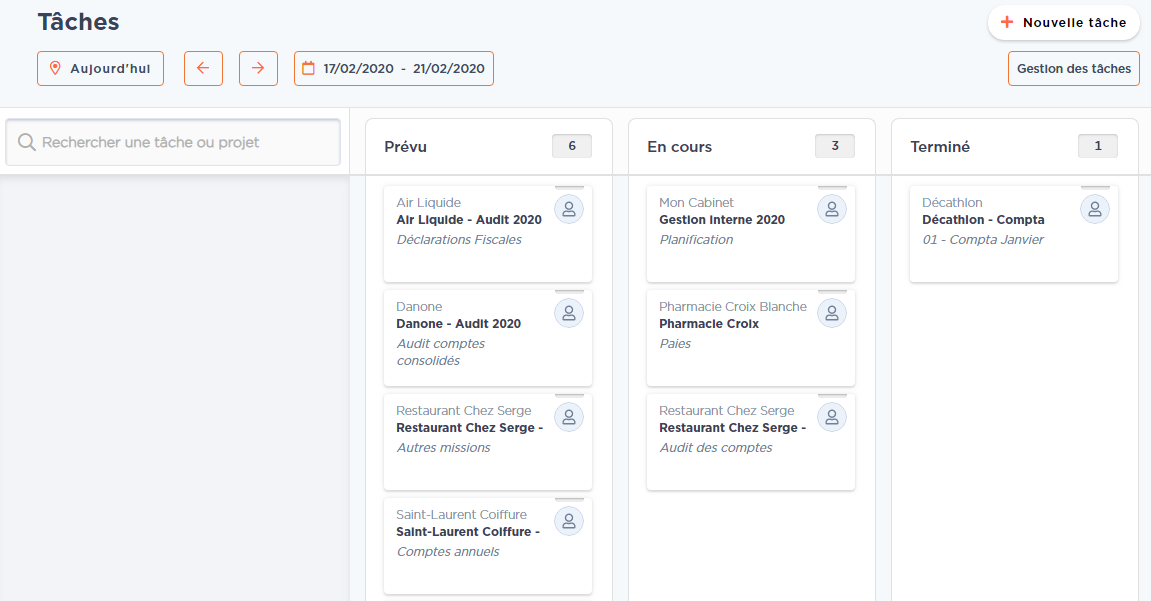
Task: Click the Mon Cabinet client name
Action: point(696,203)
